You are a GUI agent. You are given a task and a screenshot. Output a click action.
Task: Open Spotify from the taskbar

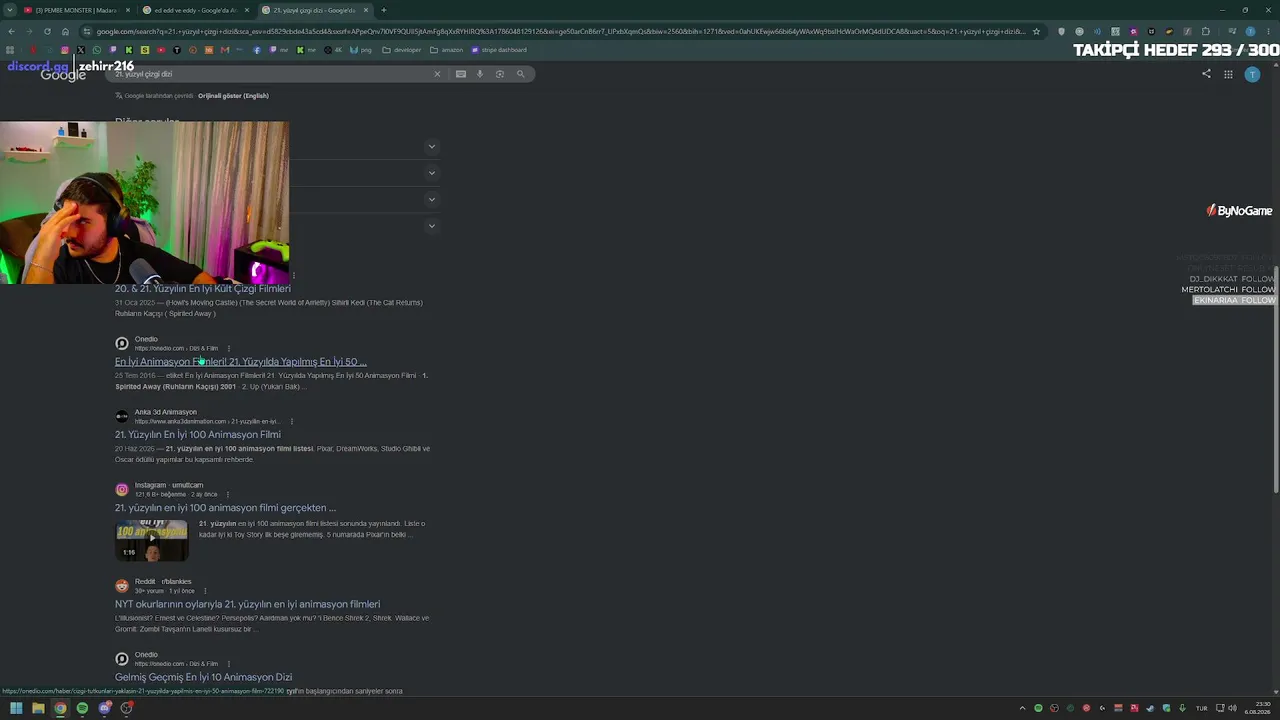(x=82, y=708)
